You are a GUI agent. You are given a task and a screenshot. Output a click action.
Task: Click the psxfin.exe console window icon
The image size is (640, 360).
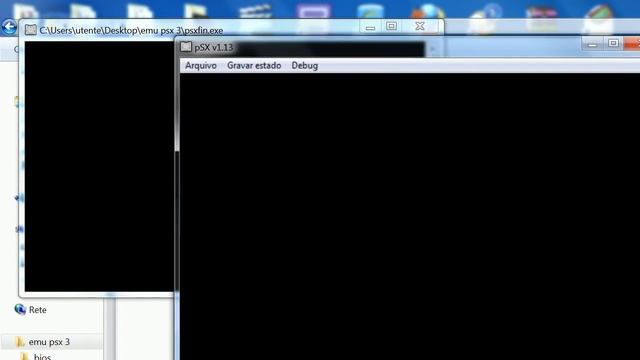pos(31,30)
